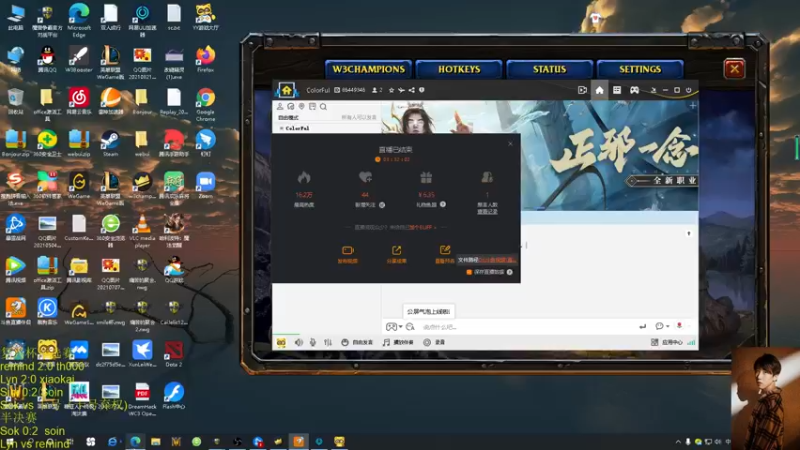Viewport: 800px width, 450px height.
Task: Click the yellow house channel logo
Action: pyautogui.click(x=287, y=90)
